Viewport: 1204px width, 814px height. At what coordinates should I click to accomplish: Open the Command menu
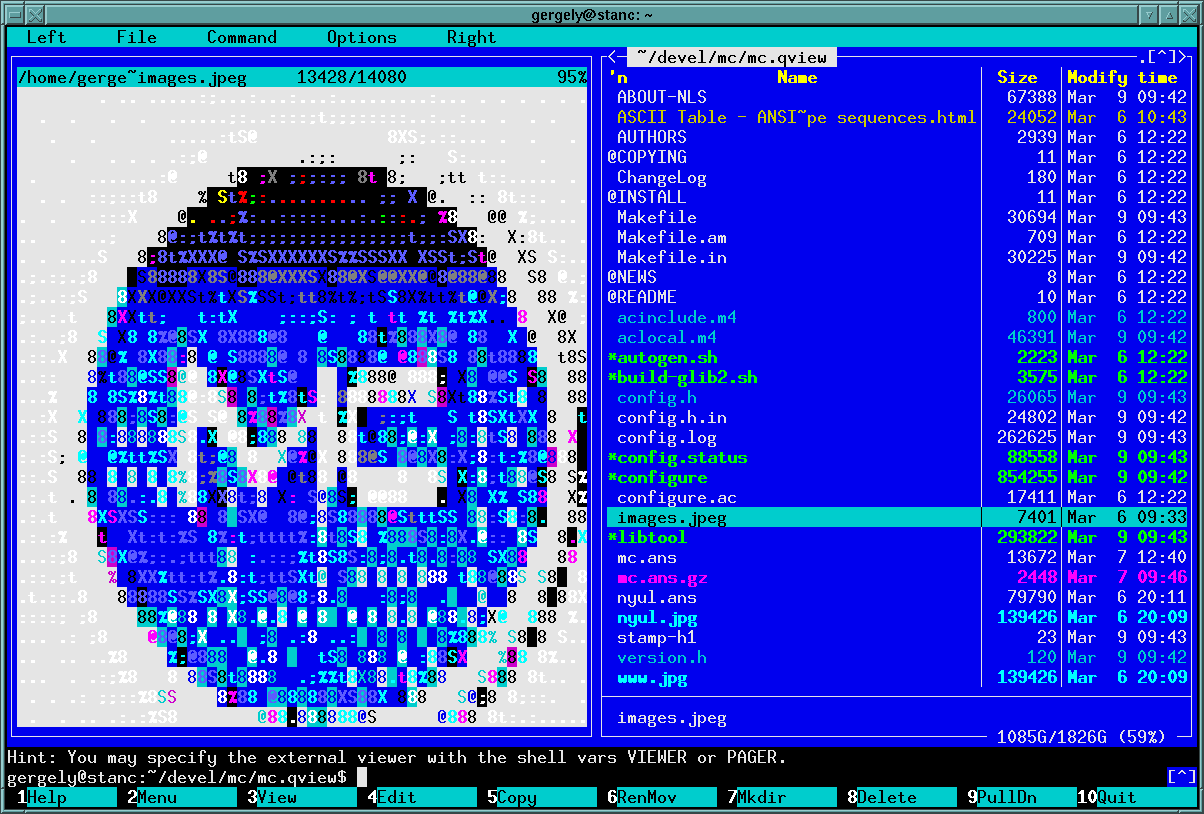point(241,37)
